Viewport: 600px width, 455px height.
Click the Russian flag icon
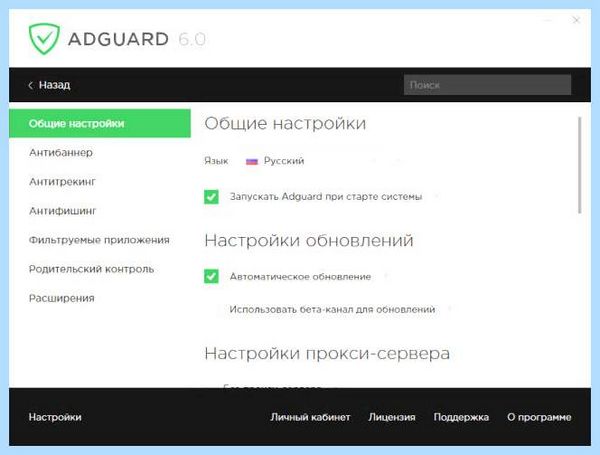(252, 161)
